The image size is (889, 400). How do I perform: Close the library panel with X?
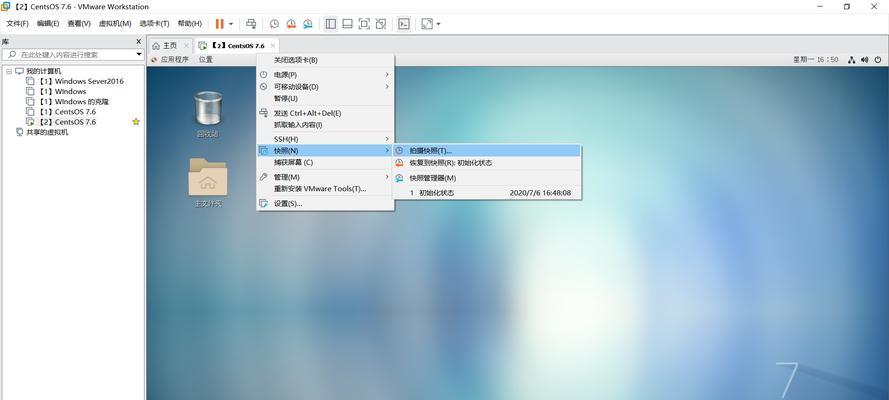138,41
